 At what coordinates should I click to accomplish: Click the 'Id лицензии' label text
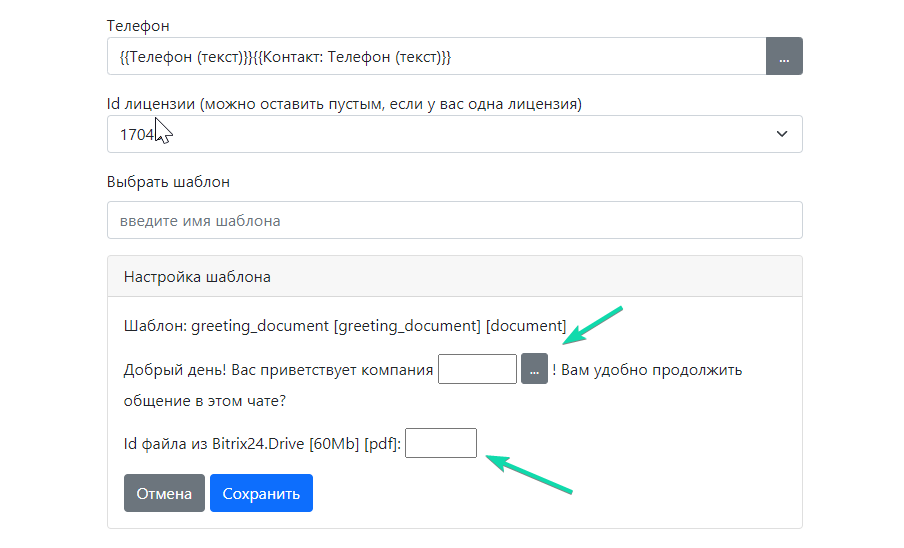tap(344, 103)
